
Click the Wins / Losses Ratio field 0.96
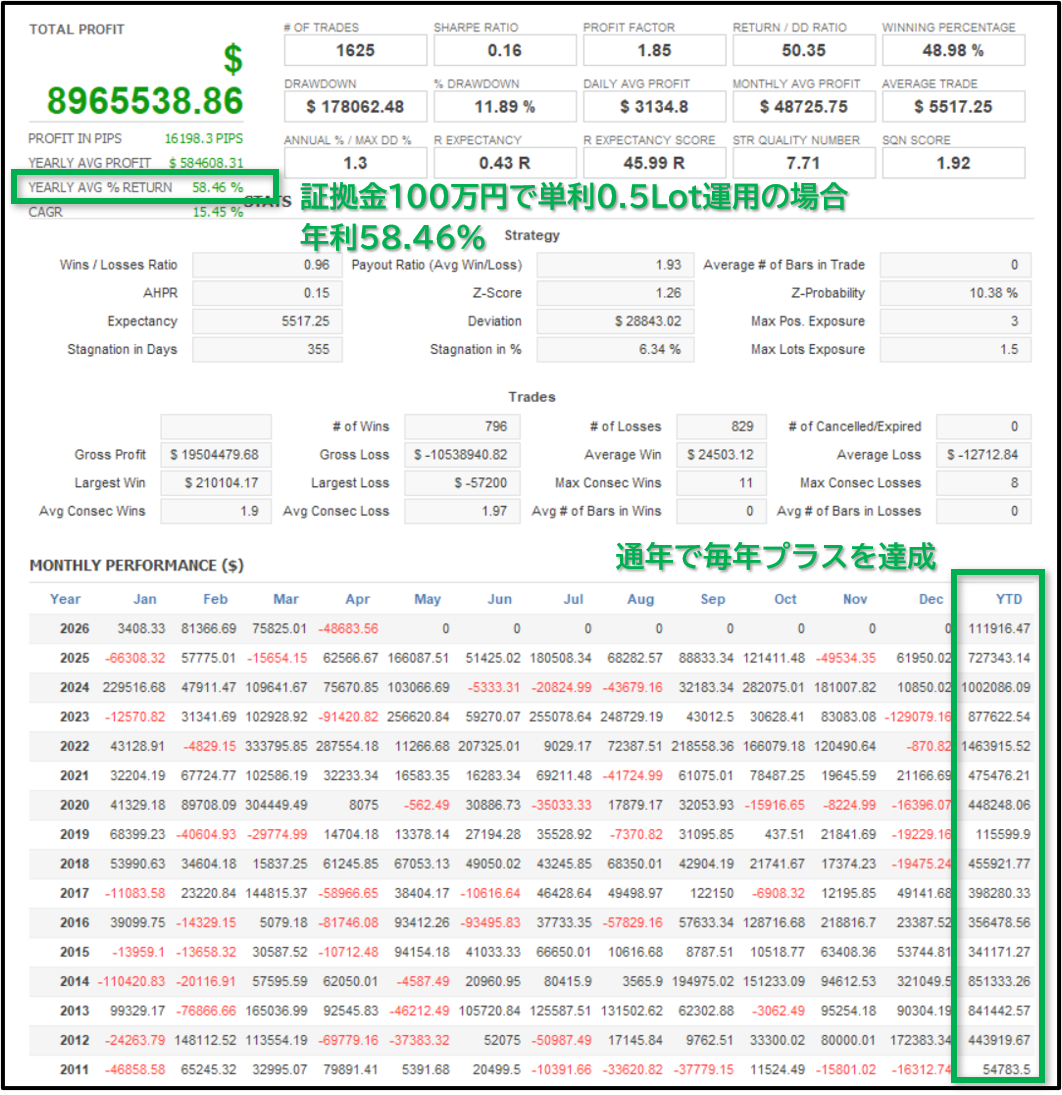(x=267, y=265)
